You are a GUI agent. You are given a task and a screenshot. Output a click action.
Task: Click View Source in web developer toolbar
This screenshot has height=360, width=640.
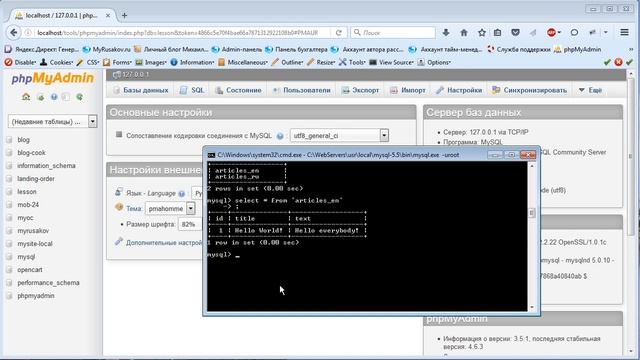pyautogui.click(x=391, y=62)
